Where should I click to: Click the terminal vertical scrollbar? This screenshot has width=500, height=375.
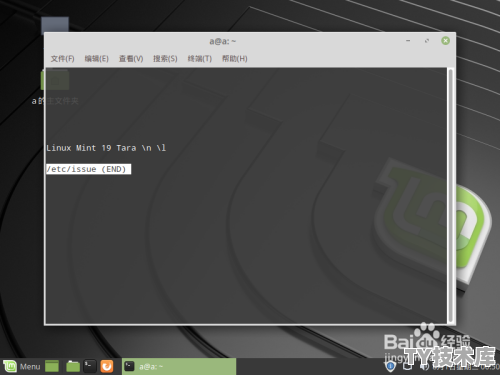tap(450, 196)
